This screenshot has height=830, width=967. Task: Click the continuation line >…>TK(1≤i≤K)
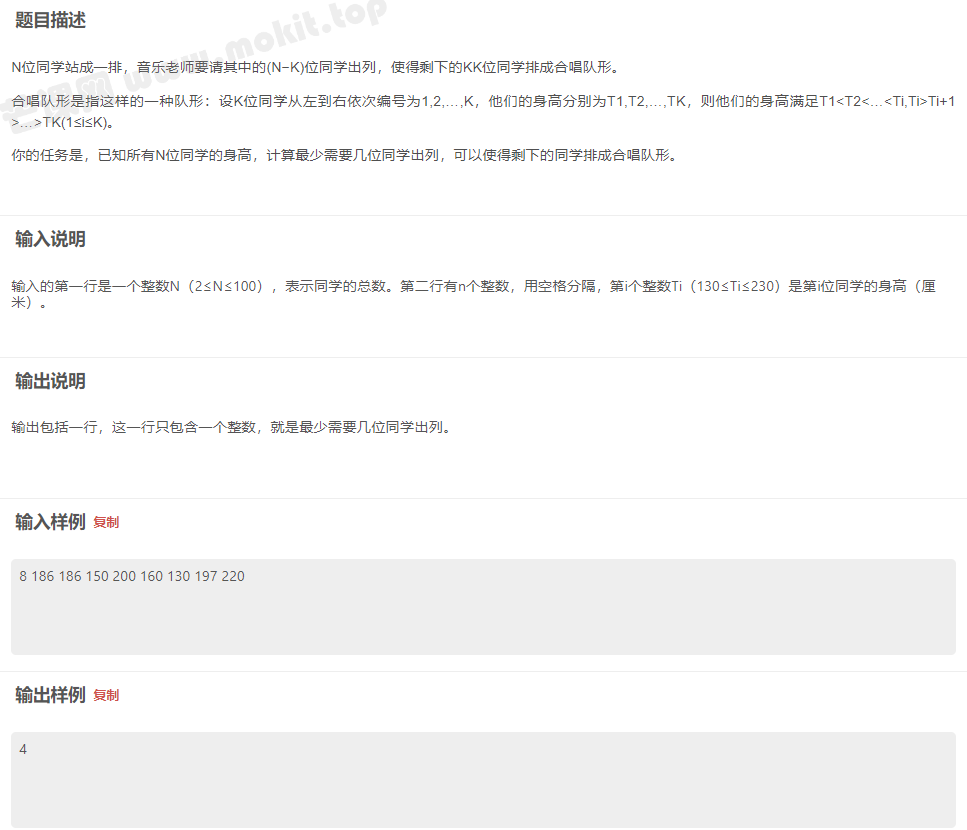(62, 123)
